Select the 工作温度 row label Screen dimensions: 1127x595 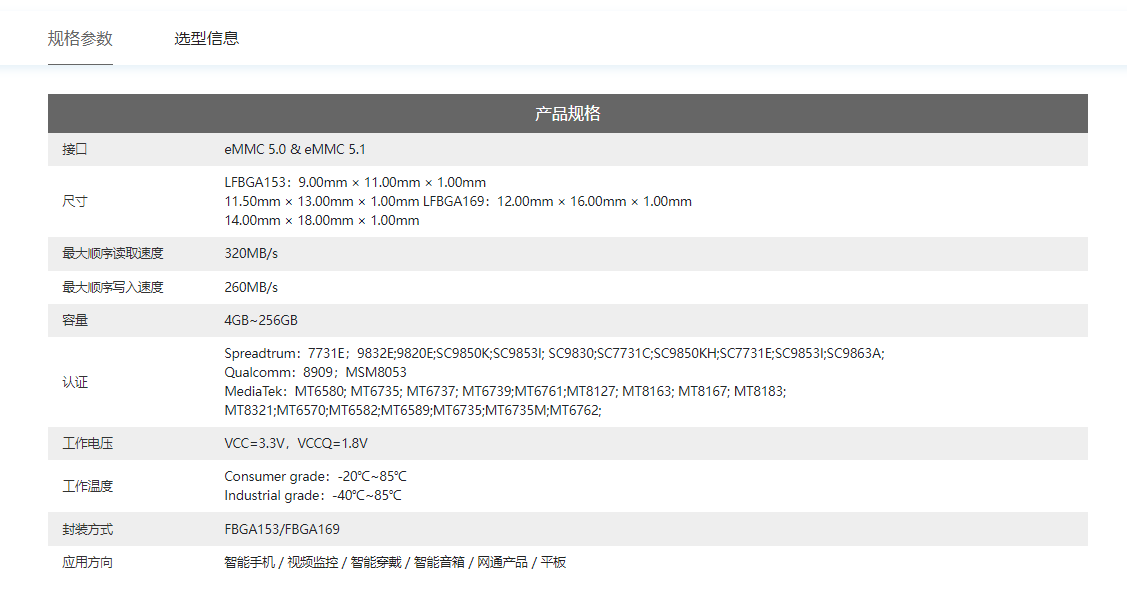point(88,486)
